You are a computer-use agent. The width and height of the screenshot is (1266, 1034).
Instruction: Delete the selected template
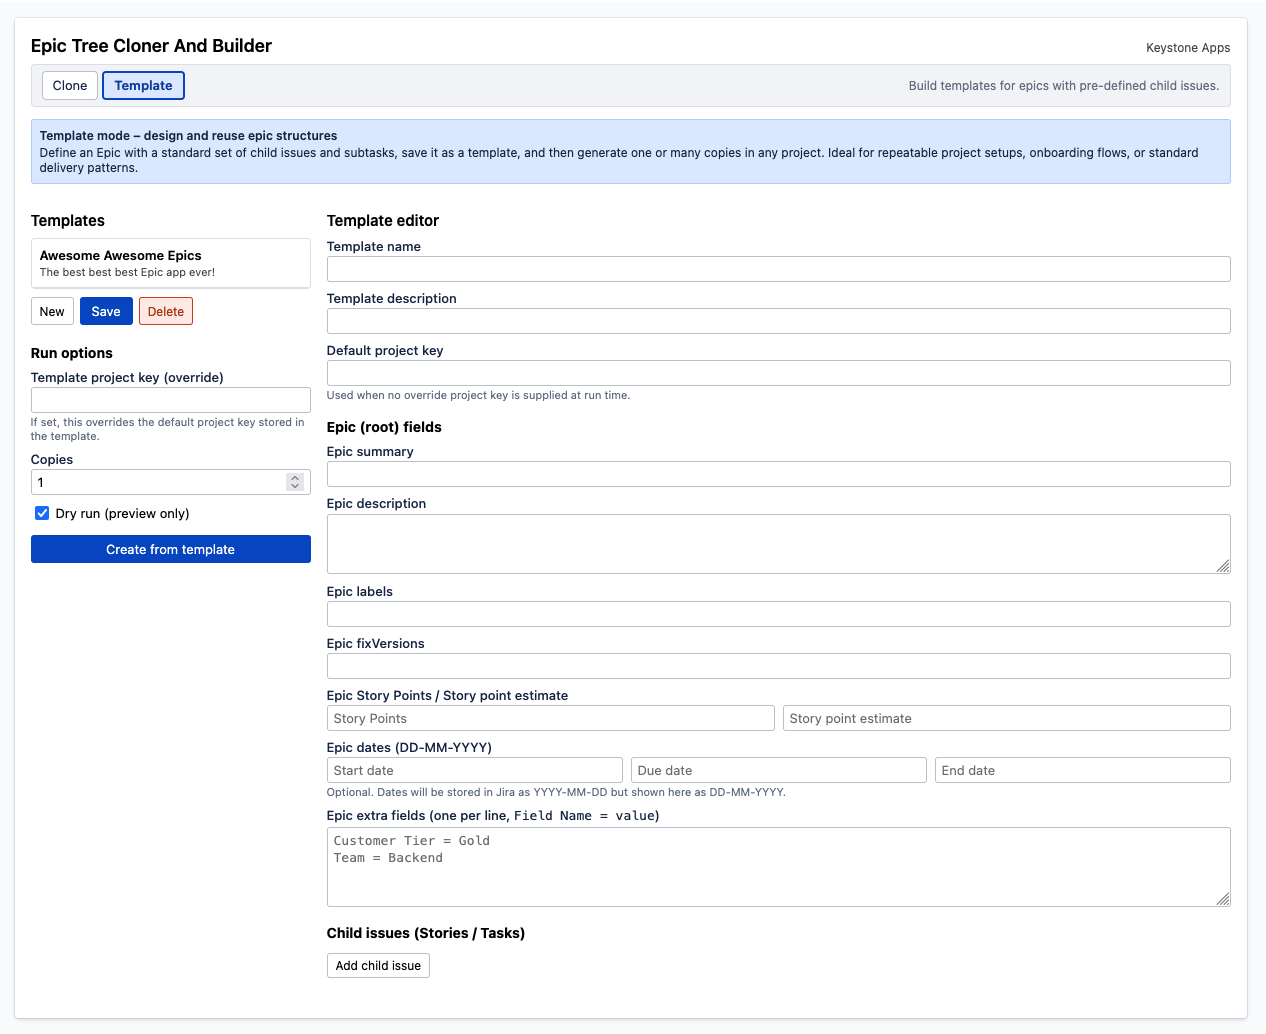pyautogui.click(x=165, y=311)
